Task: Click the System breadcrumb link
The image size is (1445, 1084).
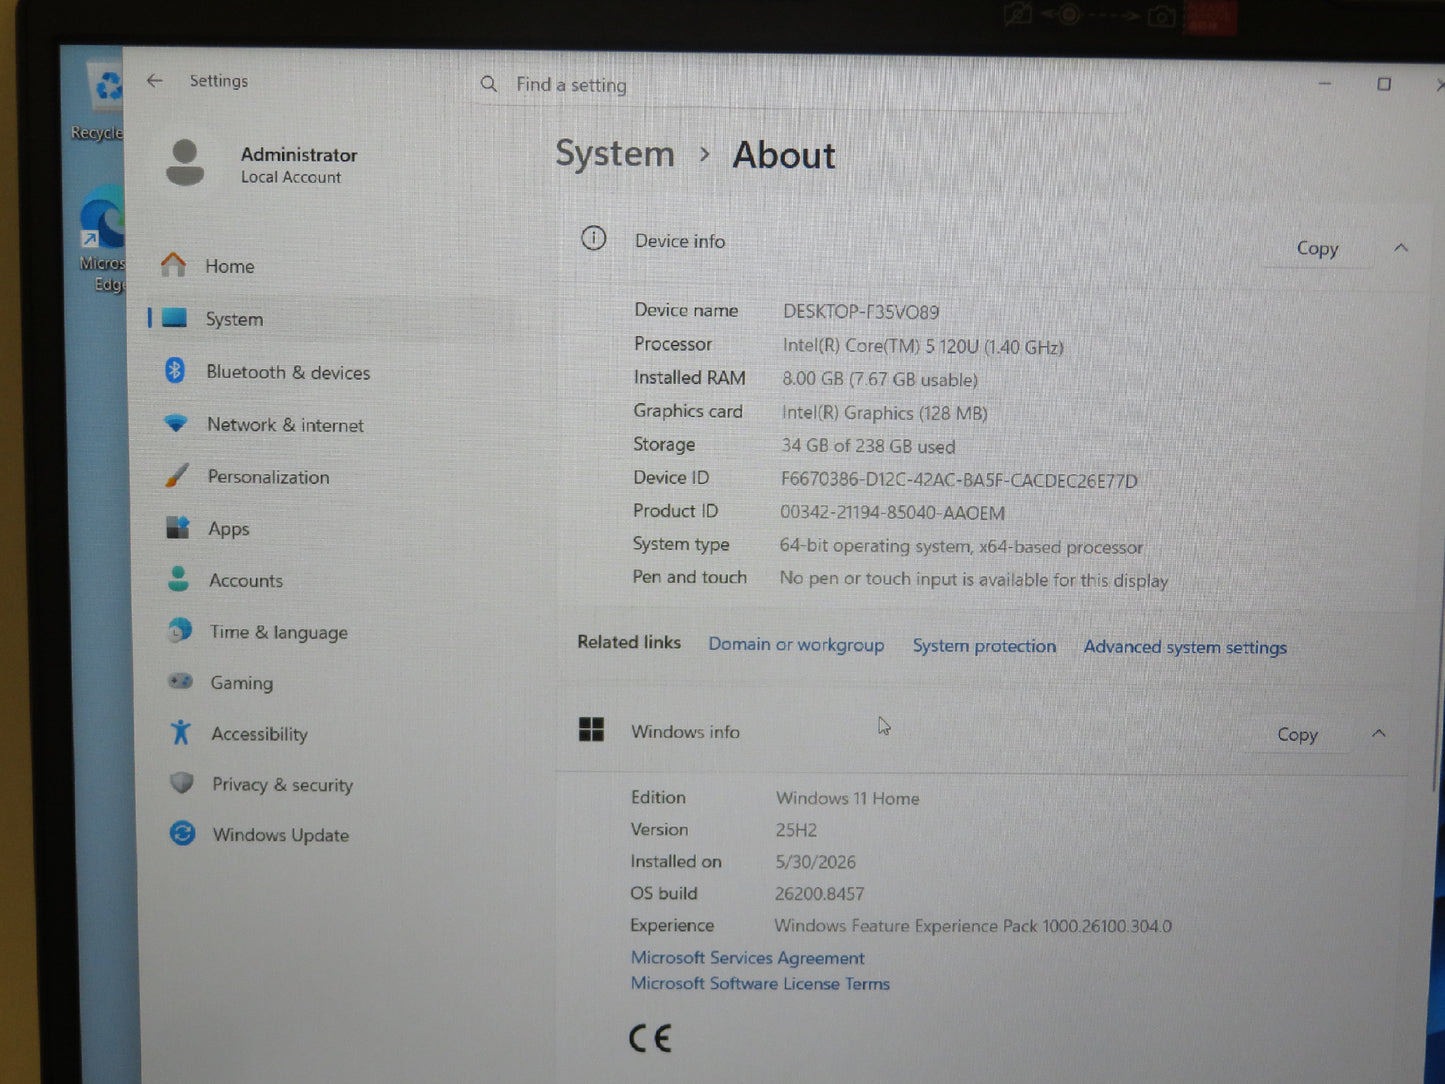Action: coord(615,154)
